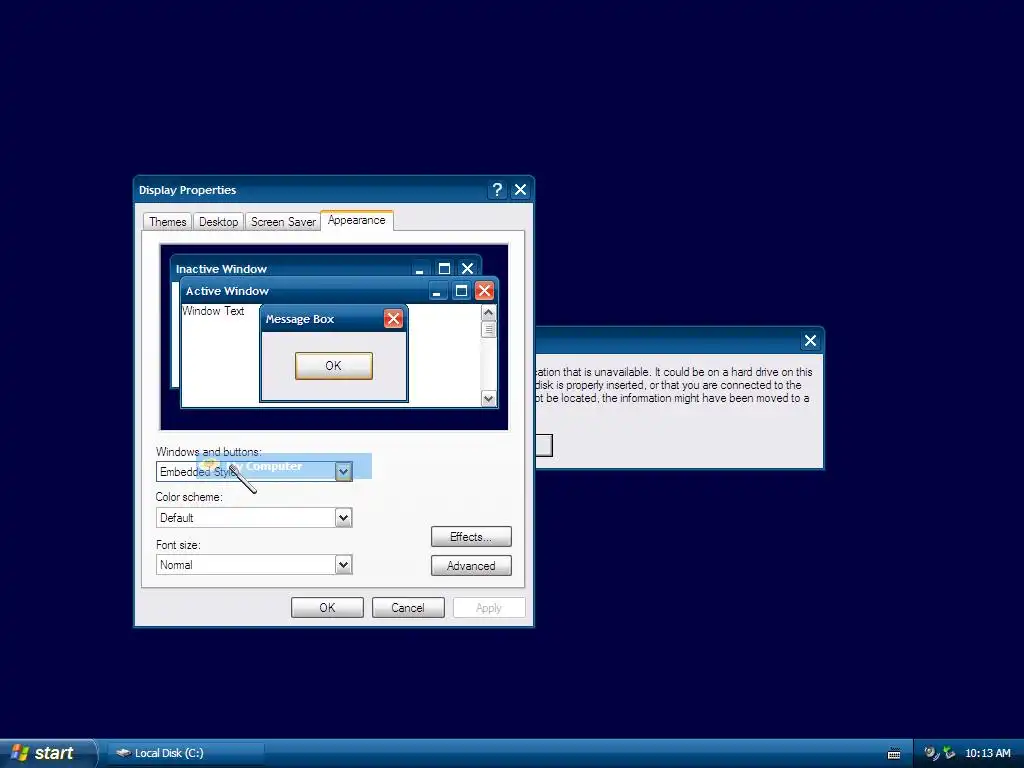
Task: Switch to the Themes tab
Action: (x=167, y=222)
